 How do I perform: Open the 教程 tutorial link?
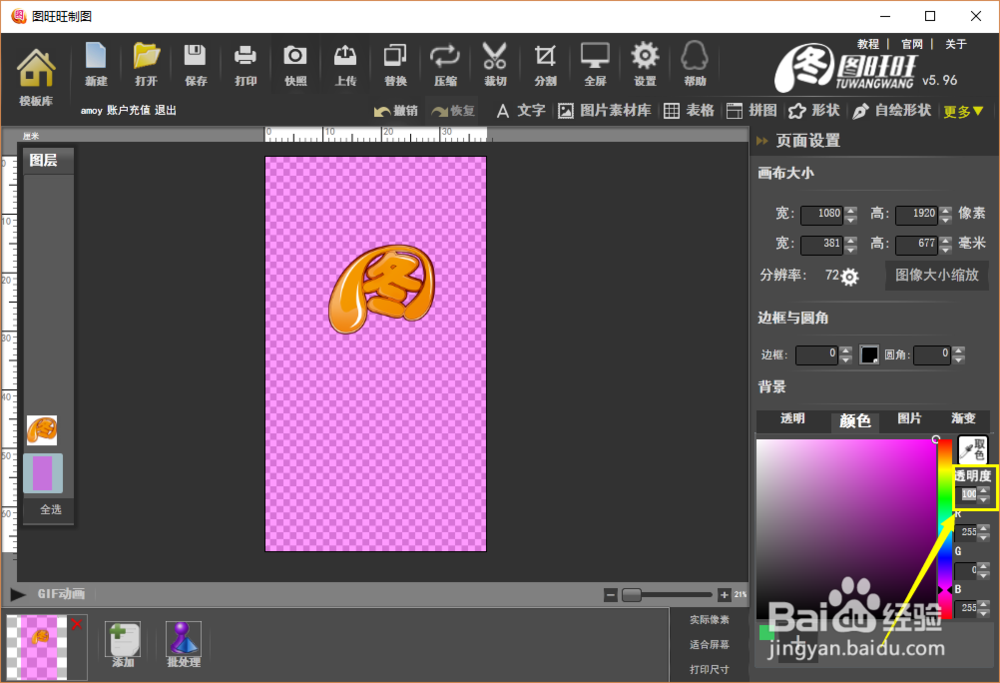point(868,44)
